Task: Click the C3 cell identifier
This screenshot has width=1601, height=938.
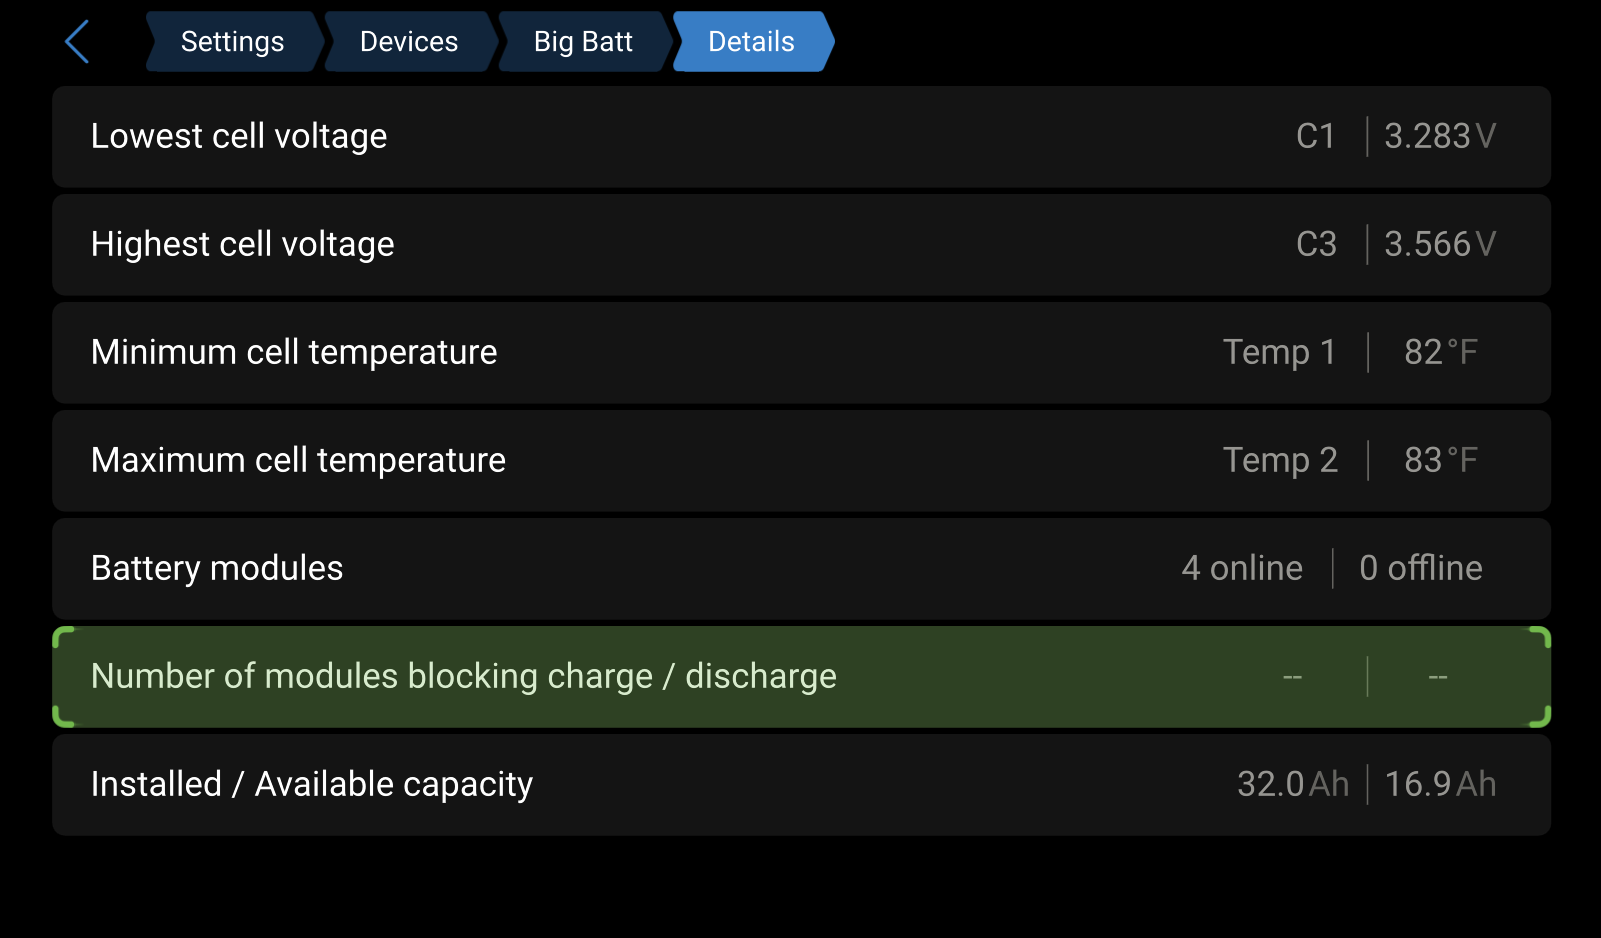Action: (x=1316, y=244)
